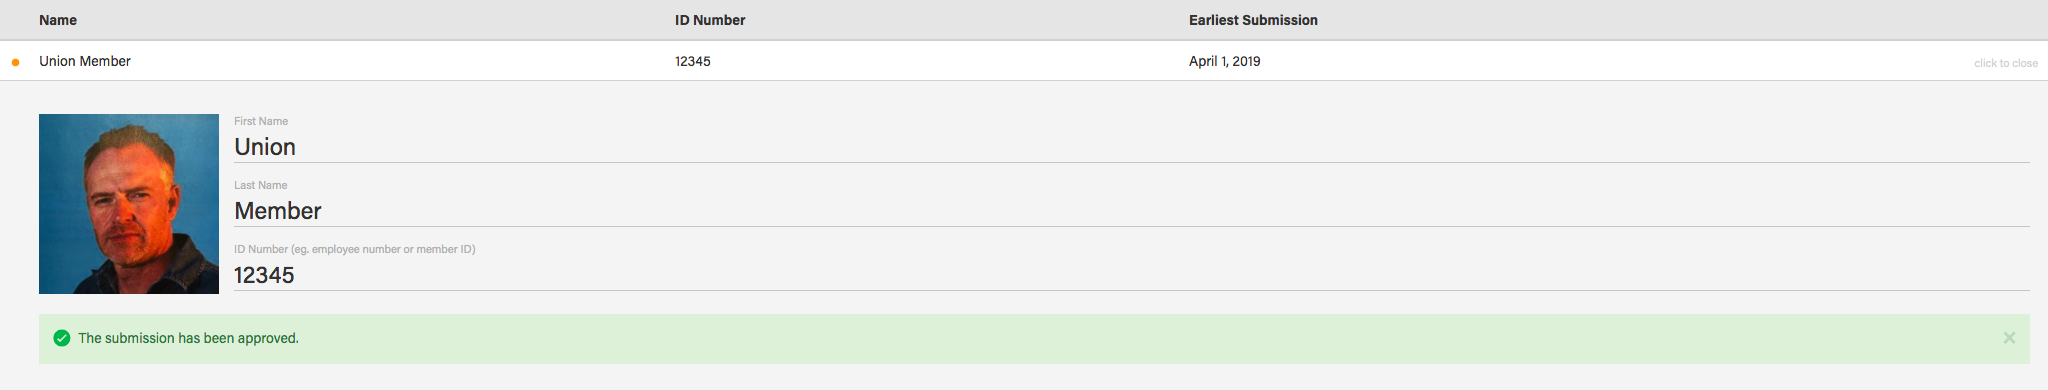This screenshot has width=2048, height=390.
Task: Sort by the ID Number column header
Action: point(710,20)
